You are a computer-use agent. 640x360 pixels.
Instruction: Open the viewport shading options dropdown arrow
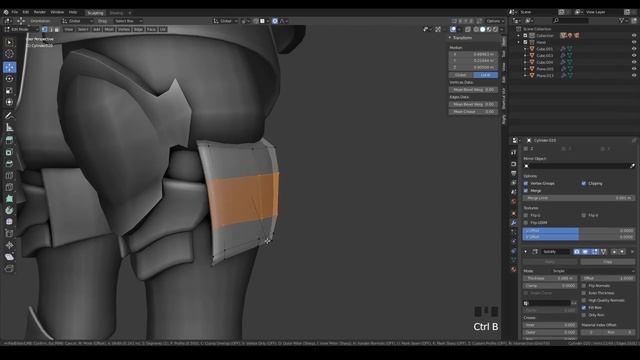coord(502,29)
